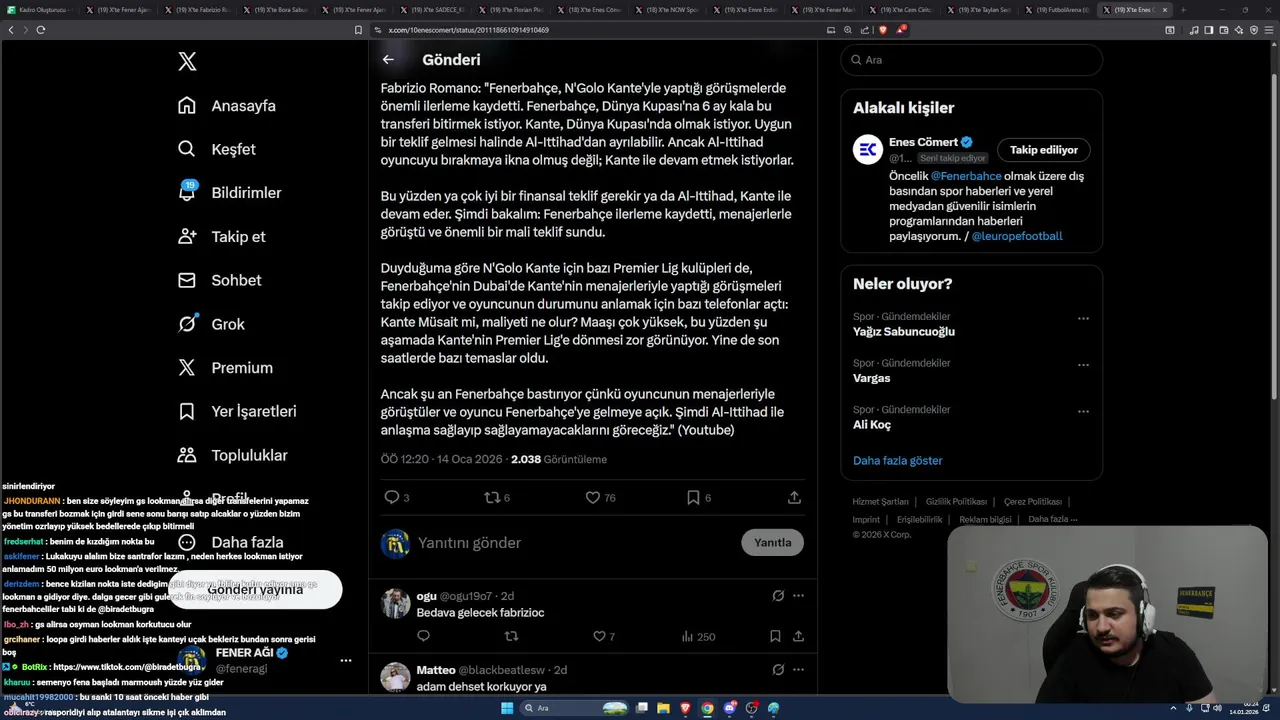Open Grok icon on Matteo's reply
The width and height of the screenshot is (1280, 720).
coord(778,670)
